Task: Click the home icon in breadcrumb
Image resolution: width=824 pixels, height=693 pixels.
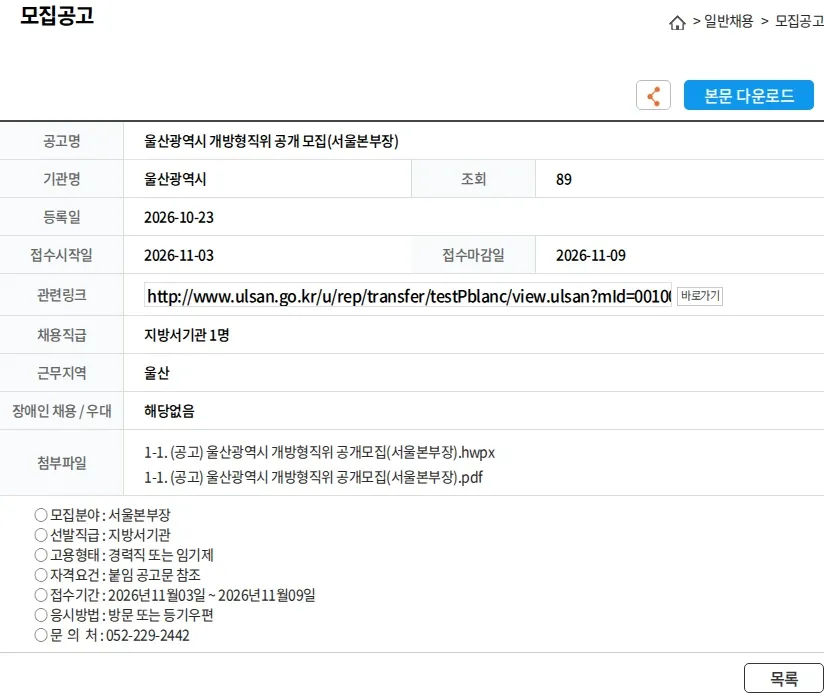Action: click(x=677, y=23)
